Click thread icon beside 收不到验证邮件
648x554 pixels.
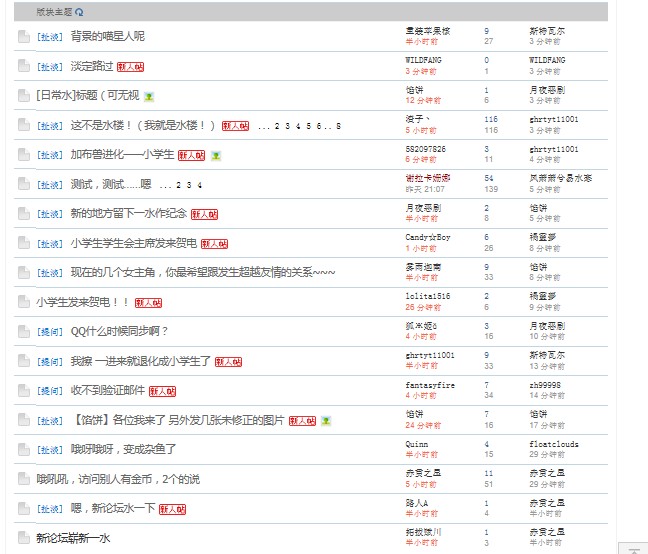[x=24, y=390]
